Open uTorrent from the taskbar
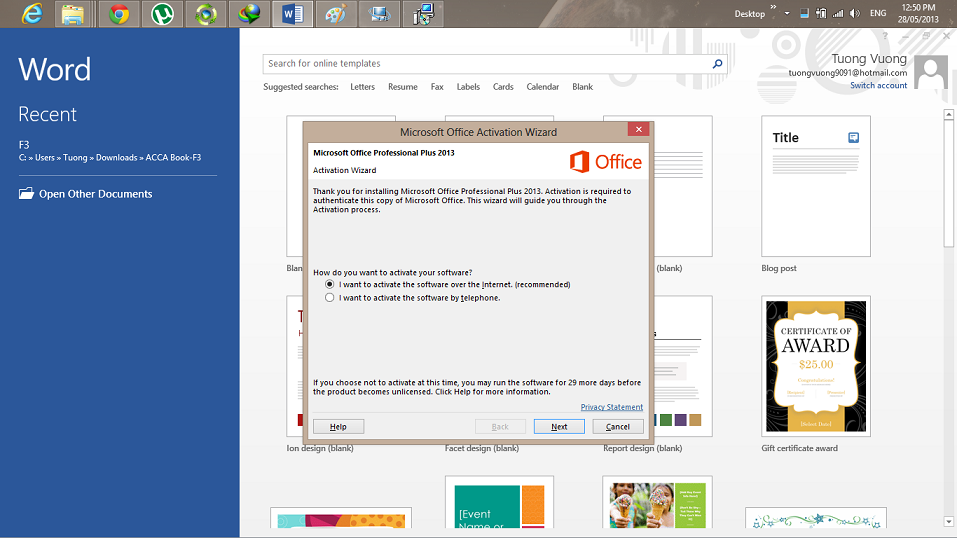 [162, 13]
